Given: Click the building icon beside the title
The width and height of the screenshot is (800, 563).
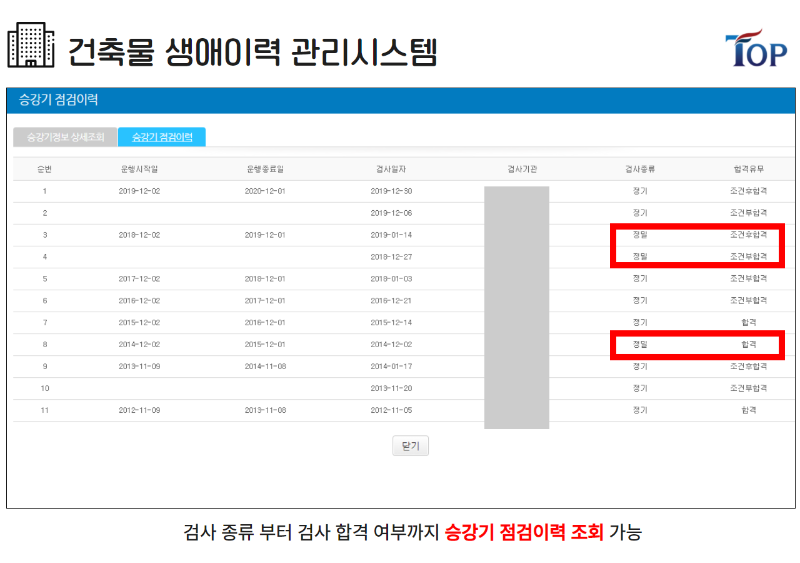Looking at the screenshot, I should tap(31, 45).
